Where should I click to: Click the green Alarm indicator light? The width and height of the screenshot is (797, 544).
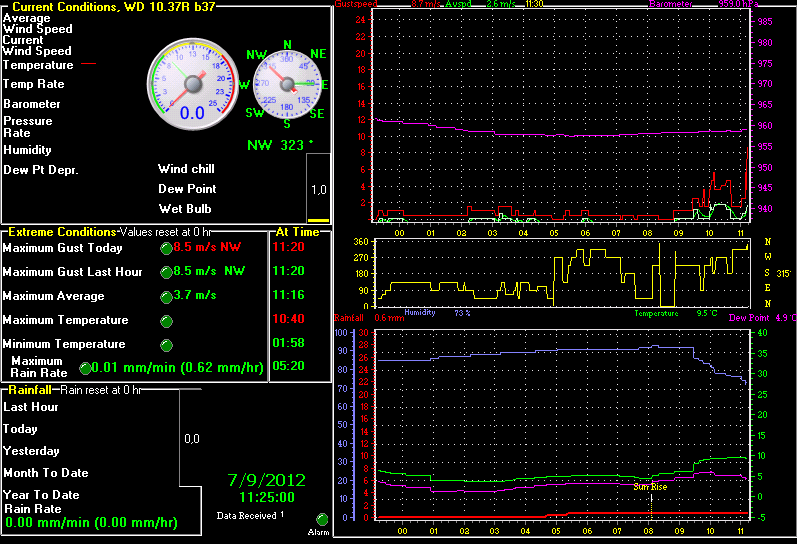322,520
